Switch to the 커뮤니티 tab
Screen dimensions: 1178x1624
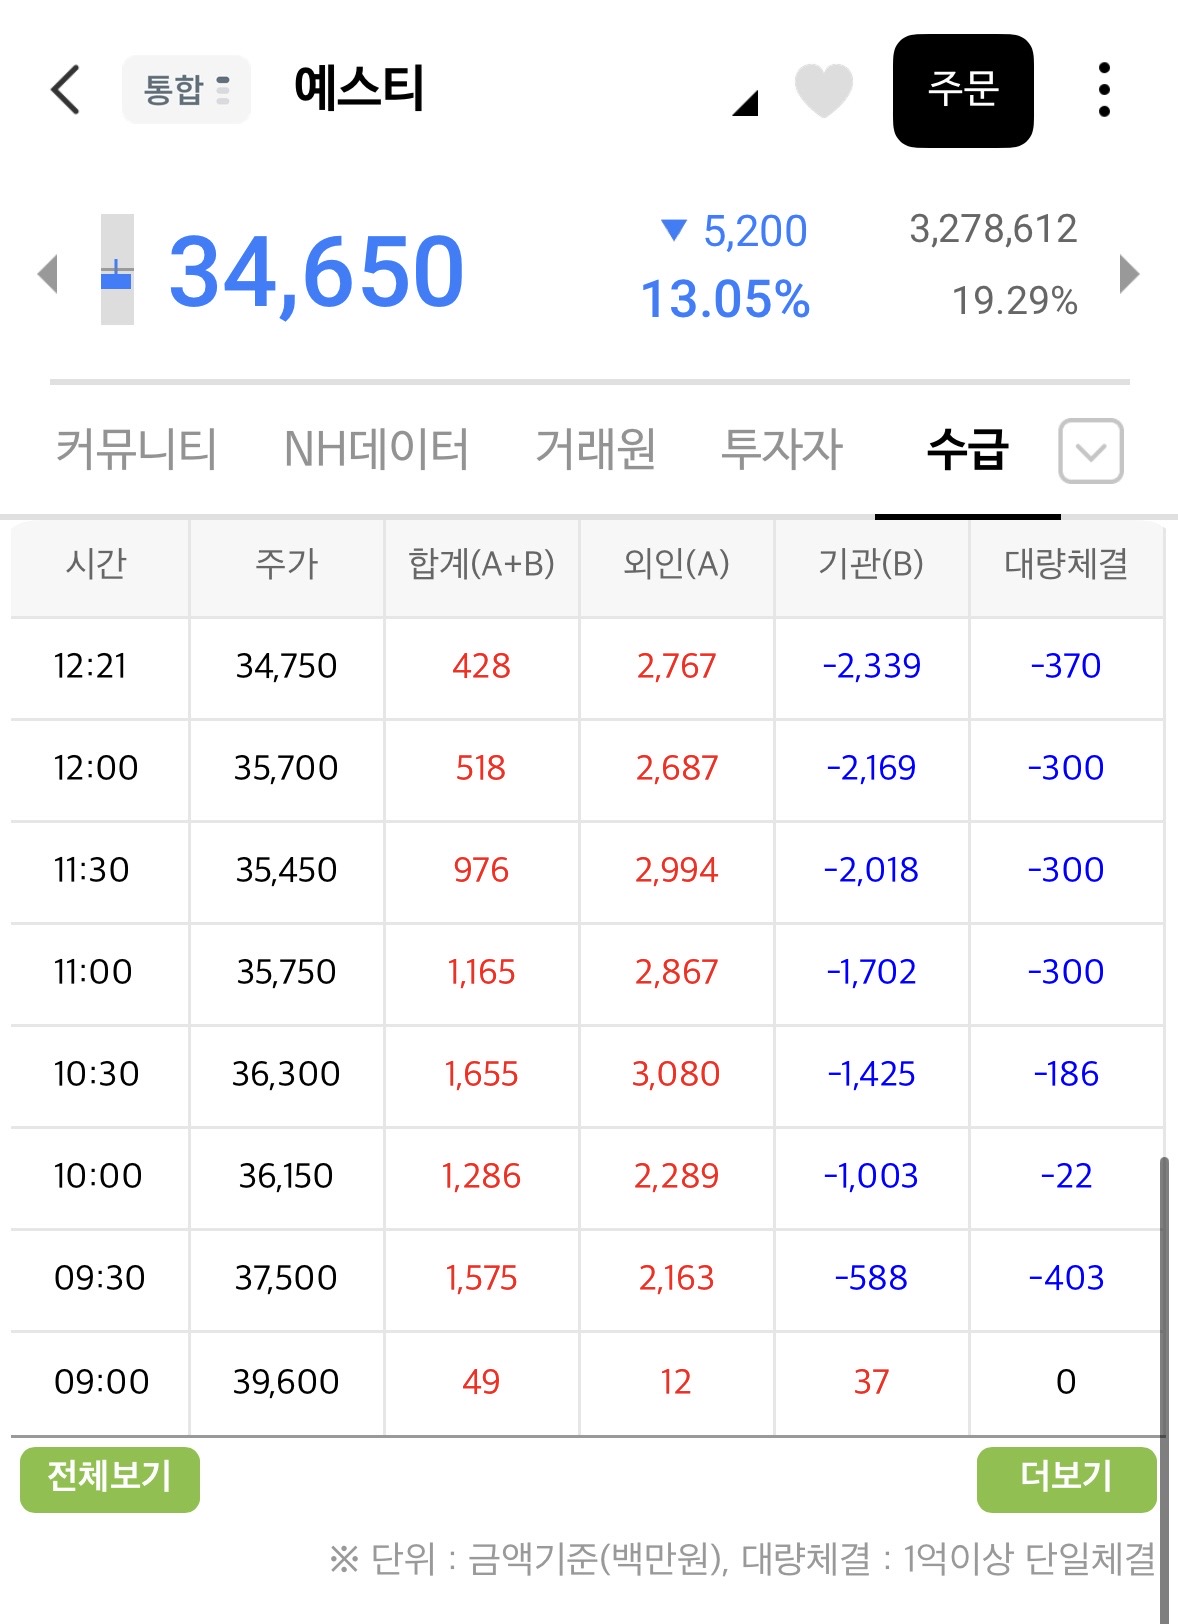pos(136,449)
